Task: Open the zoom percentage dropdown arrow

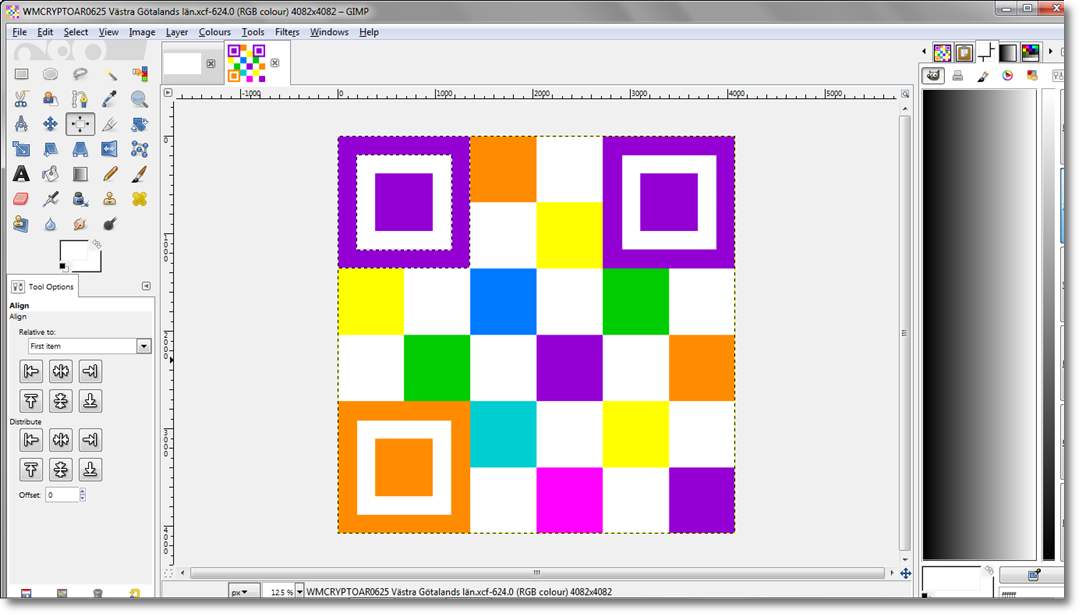Action: [x=300, y=592]
